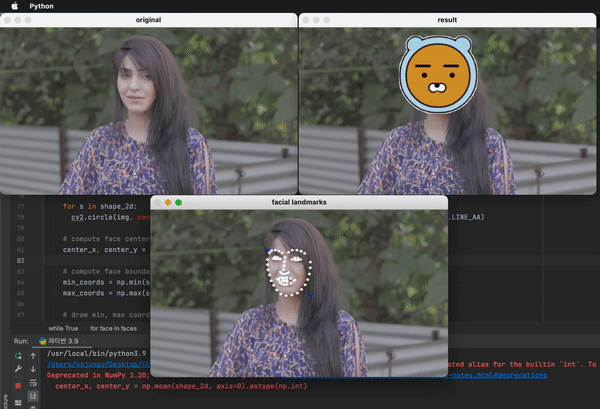This screenshot has width=600, height=409.
Task: Click 'Deprecated in NumPy 1.20' console text
Action: point(96,375)
